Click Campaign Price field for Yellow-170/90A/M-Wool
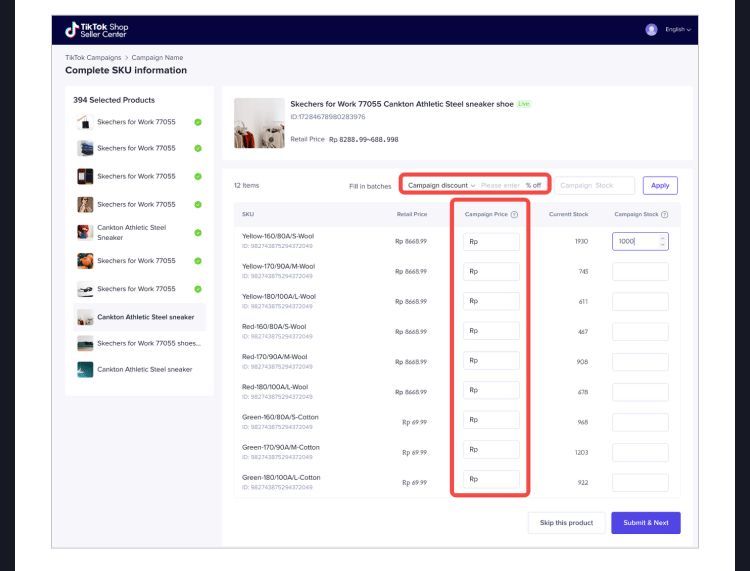The height and width of the screenshot is (571, 750). (491, 272)
